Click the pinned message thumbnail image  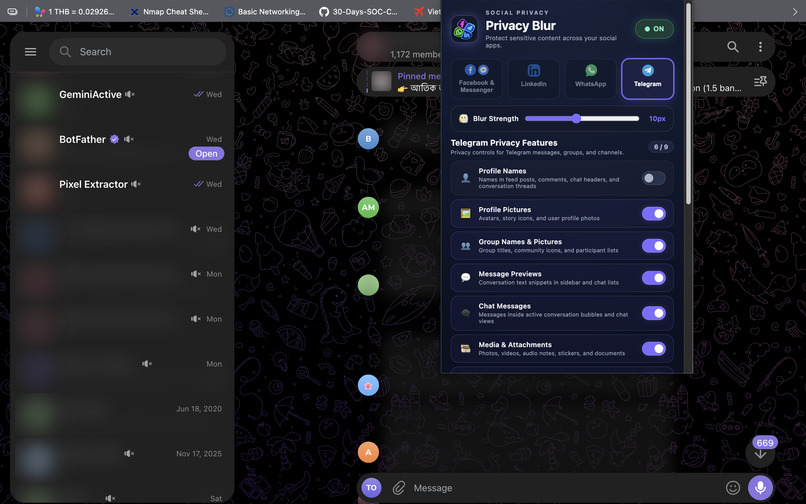coord(381,81)
